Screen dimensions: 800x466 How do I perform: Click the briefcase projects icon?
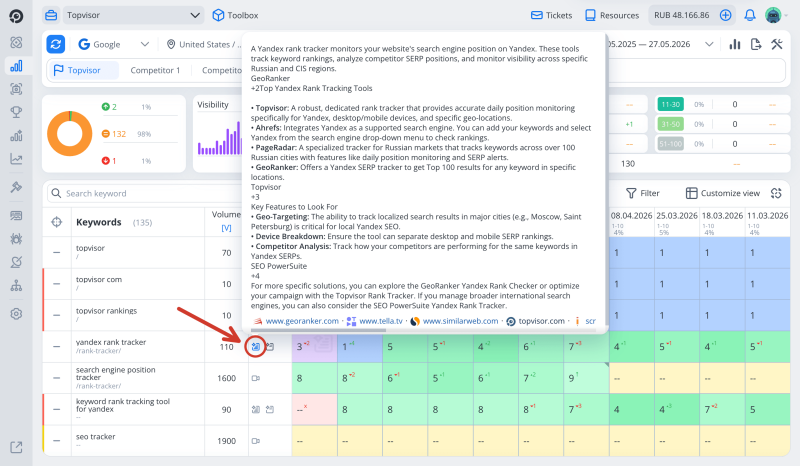point(51,15)
